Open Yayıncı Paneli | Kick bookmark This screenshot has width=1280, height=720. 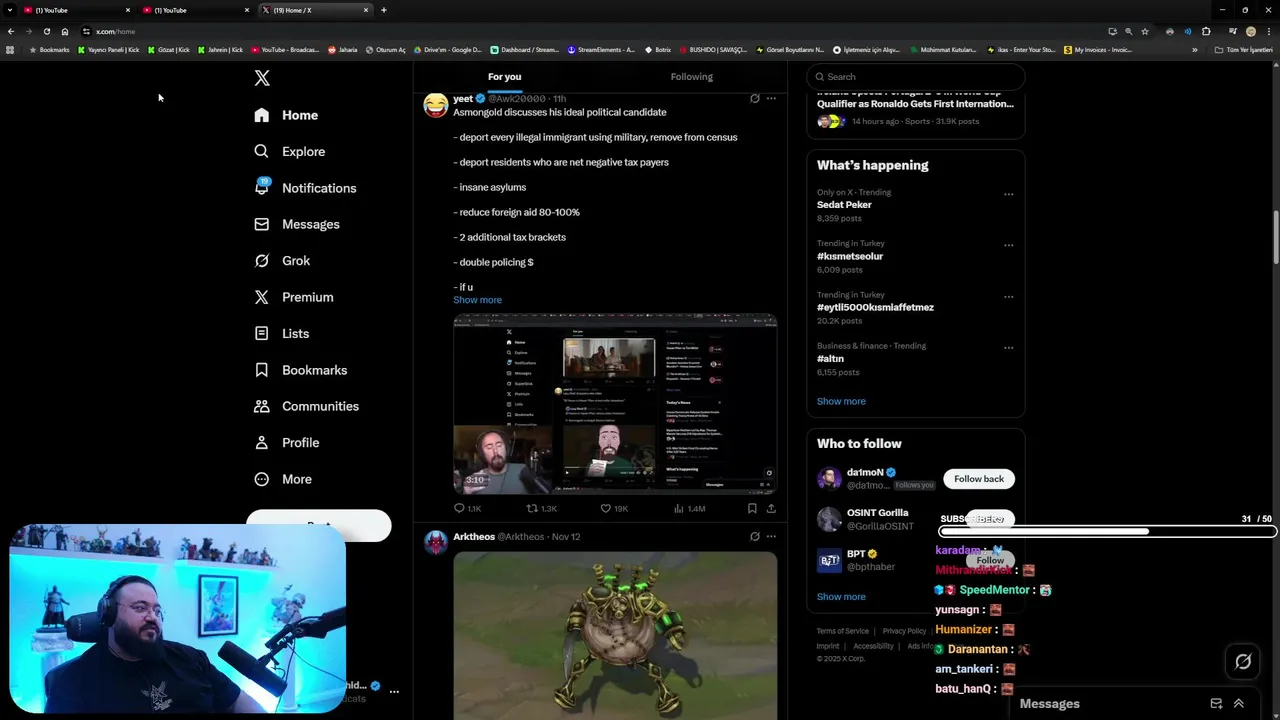[x=109, y=50]
